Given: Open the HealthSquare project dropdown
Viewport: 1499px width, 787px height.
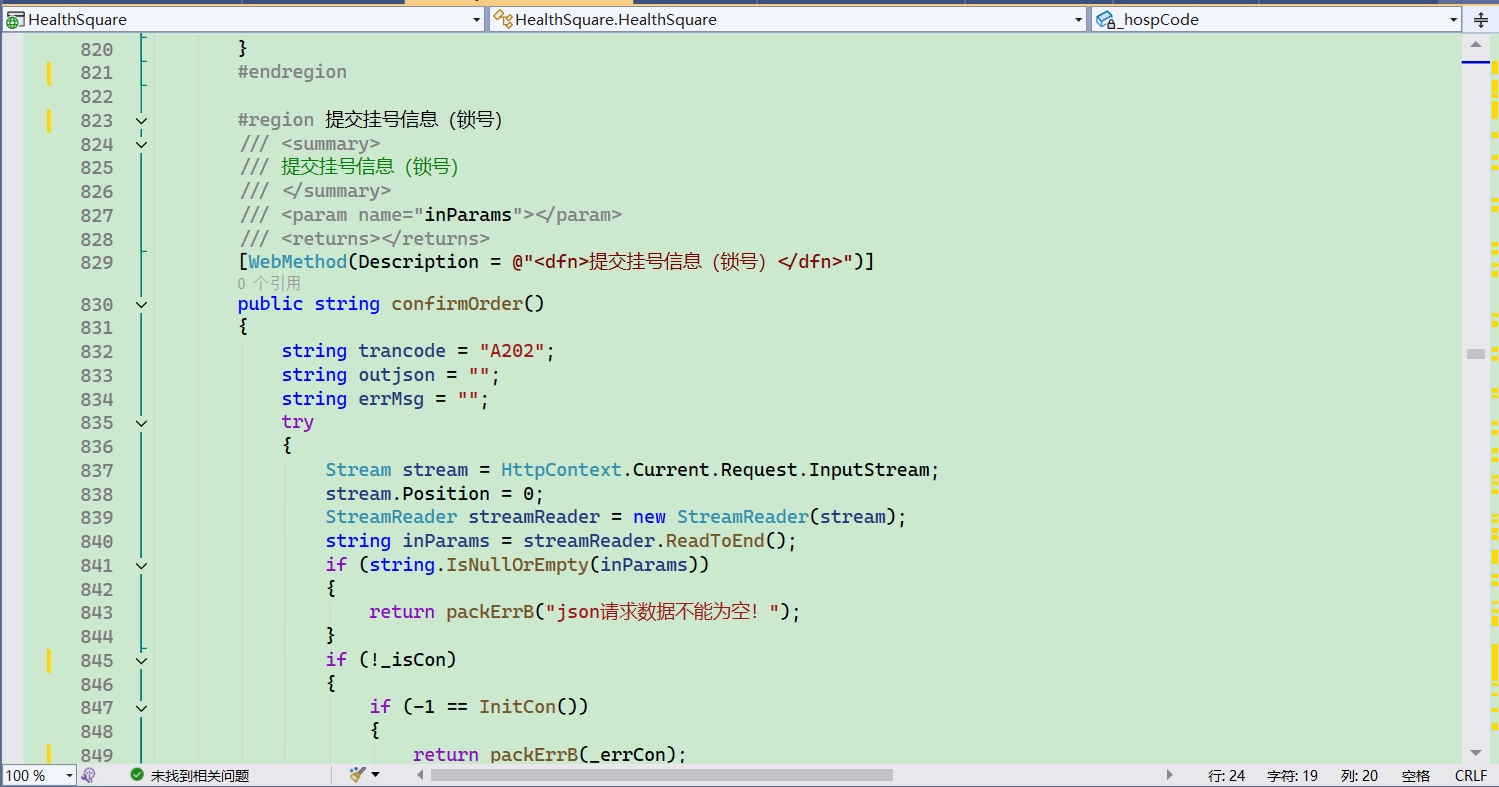Looking at the screenshot, I should point(243,20).
